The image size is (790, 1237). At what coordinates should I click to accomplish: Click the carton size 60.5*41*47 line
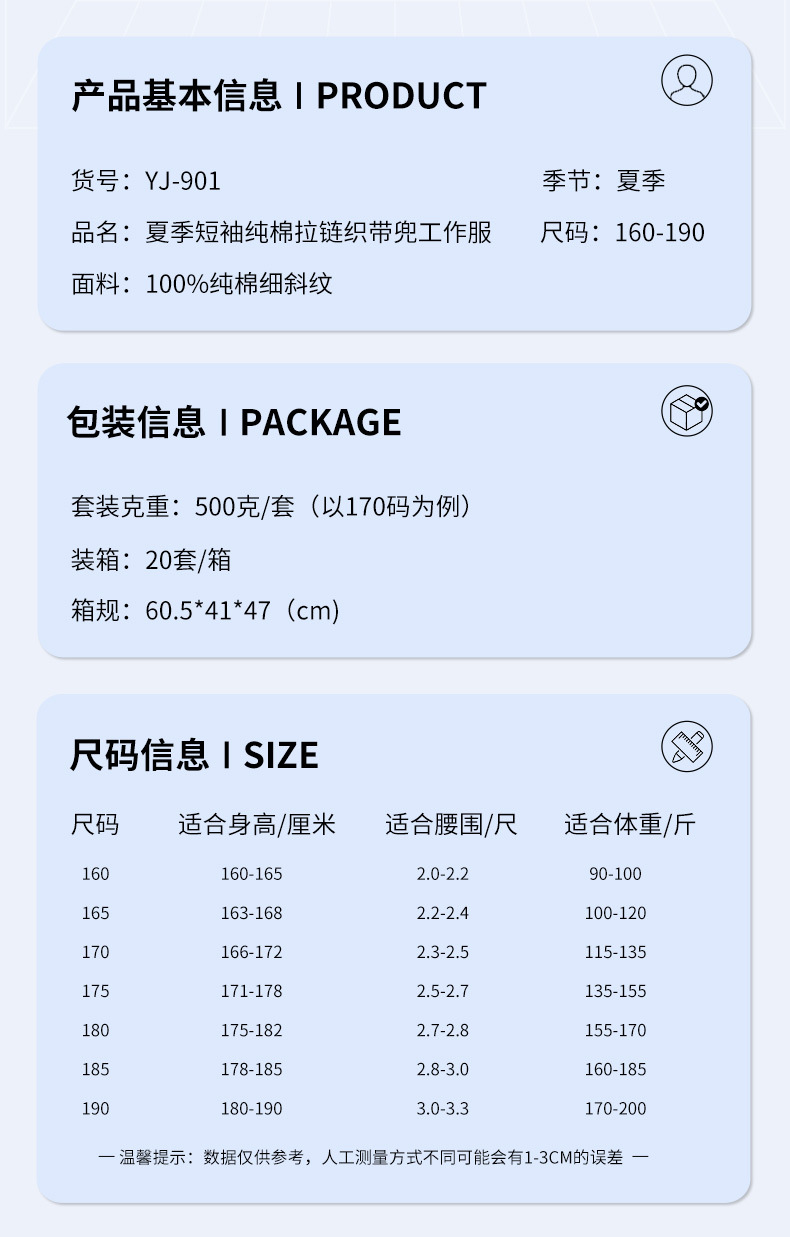[205, 610]
